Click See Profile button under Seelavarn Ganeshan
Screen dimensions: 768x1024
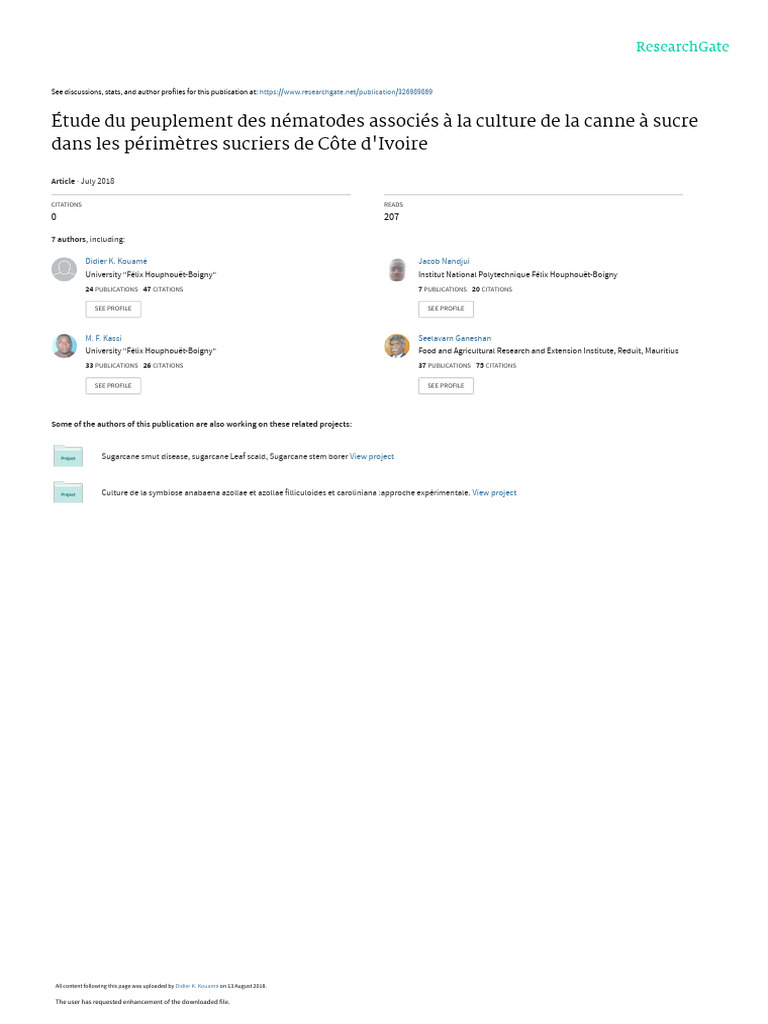pyautogui.click(x=446, y=386)
